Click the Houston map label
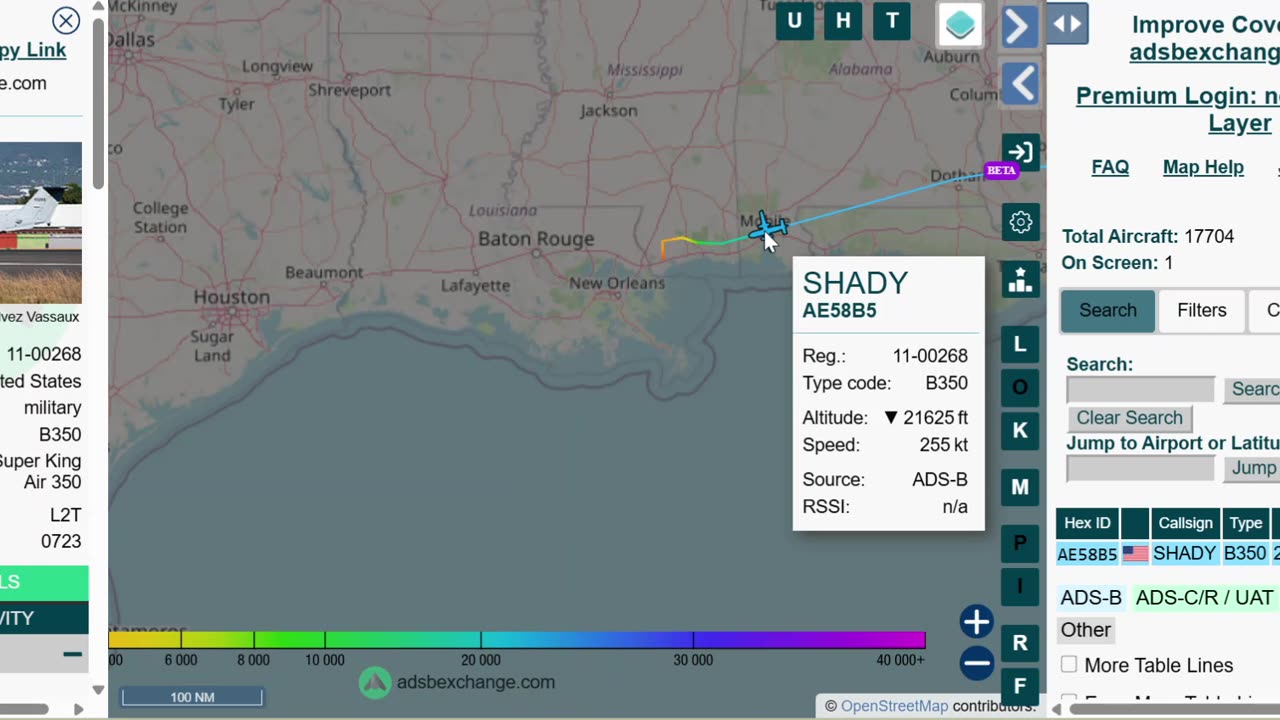This screenshot has height=720, width=1280. click(231, 297)
